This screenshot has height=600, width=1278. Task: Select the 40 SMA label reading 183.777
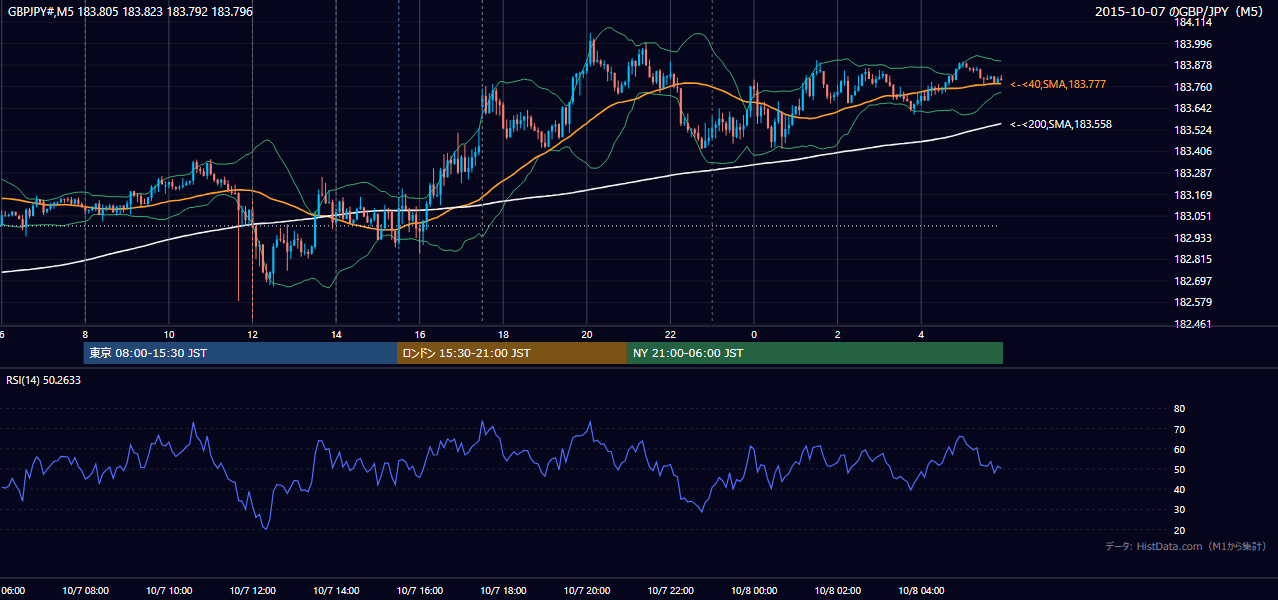point(1058,85)
